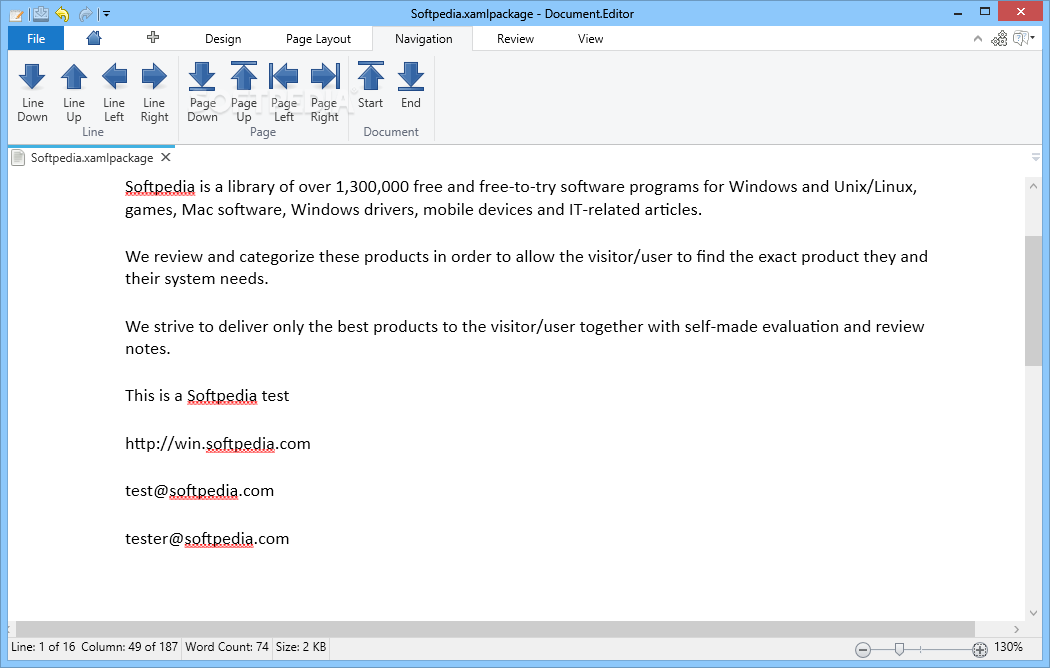Image resolution: width=1050 pixels, height=668 pixels.
Task: Click the vertical scrollbar thumb
Action: point(1033,301)
